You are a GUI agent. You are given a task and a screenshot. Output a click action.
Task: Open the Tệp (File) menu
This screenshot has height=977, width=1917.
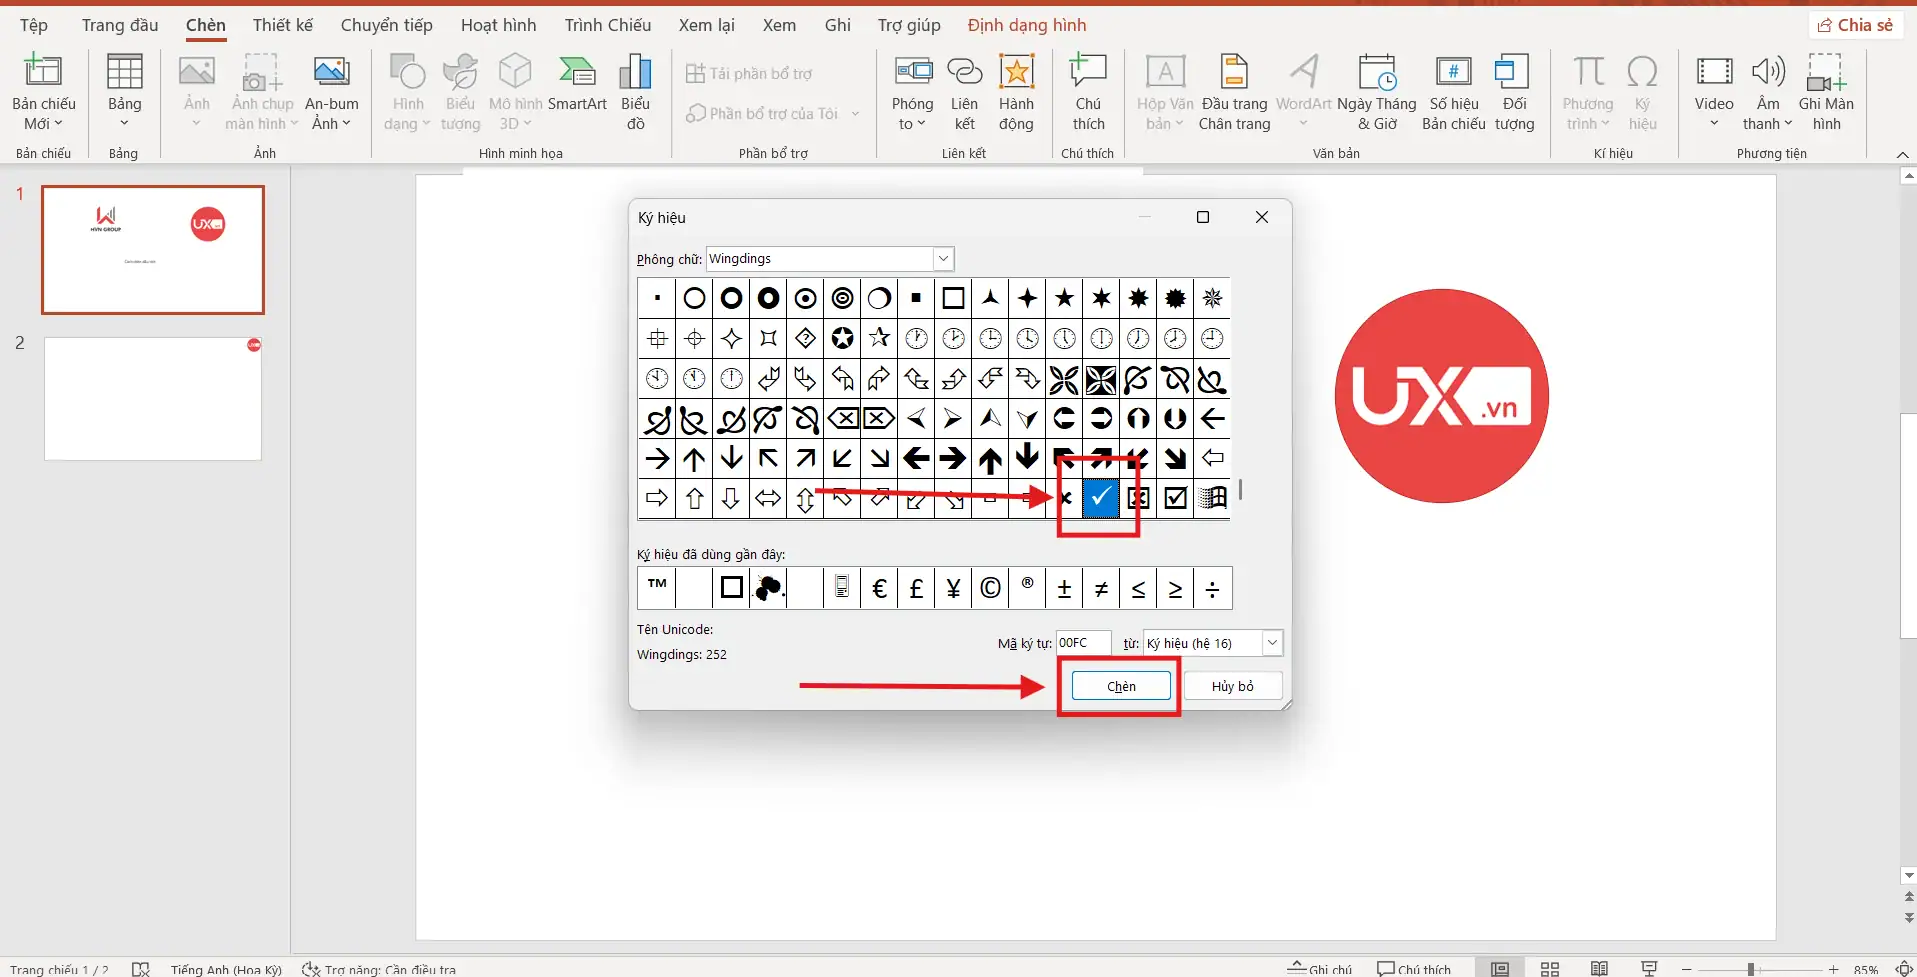pyautogui.click(x=34, y=25)
